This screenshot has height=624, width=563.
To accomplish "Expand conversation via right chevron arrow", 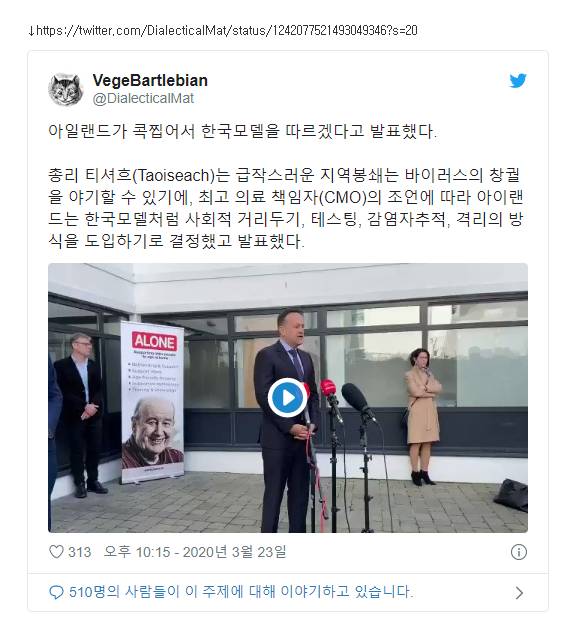I will pyautogui.click(x=519, y=593).
